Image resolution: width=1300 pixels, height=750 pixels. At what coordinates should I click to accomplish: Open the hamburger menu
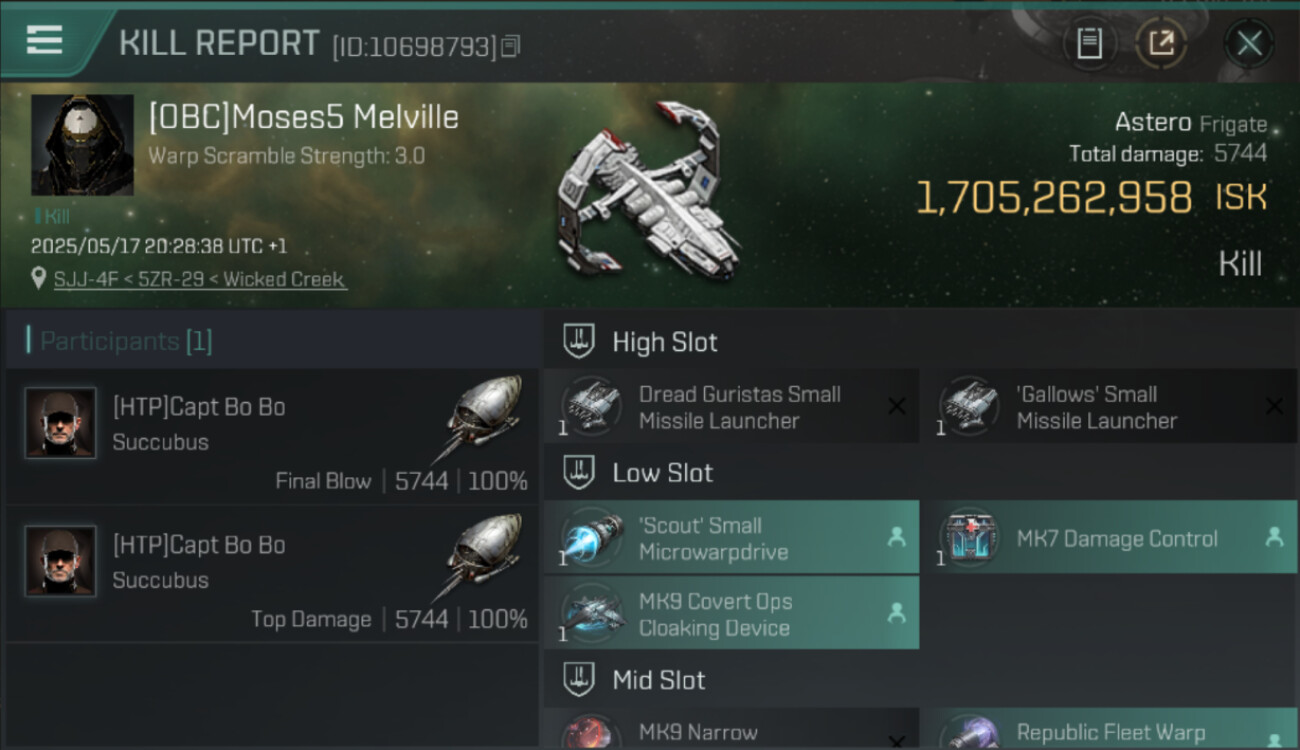(45, 40)
